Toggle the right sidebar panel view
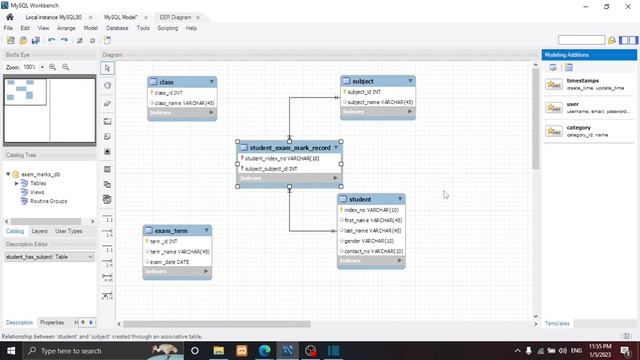This screenshot has width=640, height=360. pos(633,40)
